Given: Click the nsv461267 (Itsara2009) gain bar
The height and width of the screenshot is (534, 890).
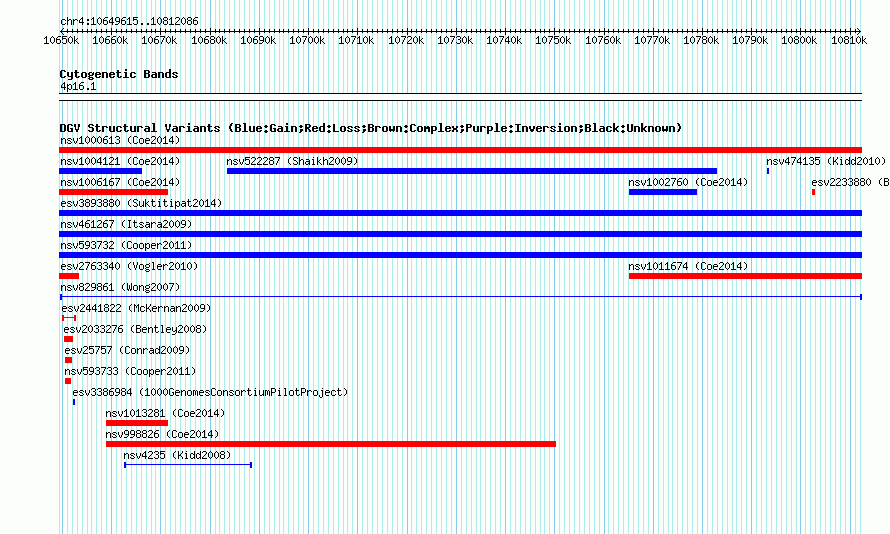Looking at the screenshot, I should [460, 234].
